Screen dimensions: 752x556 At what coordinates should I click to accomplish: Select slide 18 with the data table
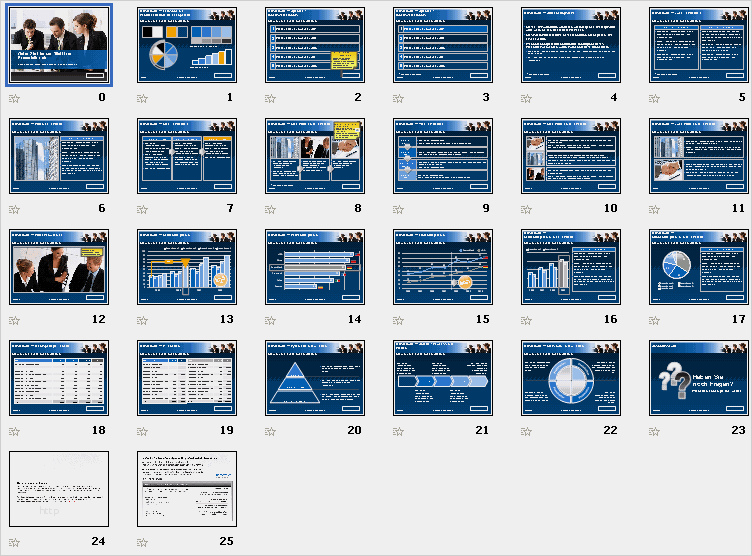59,377
